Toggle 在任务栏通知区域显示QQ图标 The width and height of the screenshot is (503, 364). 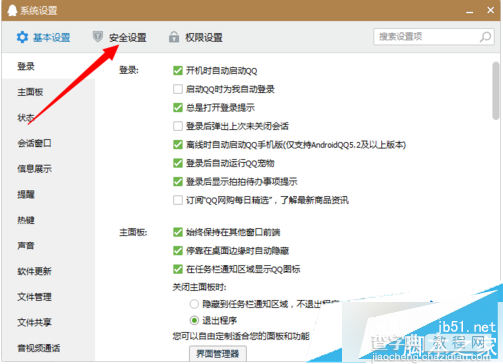pyautogui.click(x=178, y=269)
